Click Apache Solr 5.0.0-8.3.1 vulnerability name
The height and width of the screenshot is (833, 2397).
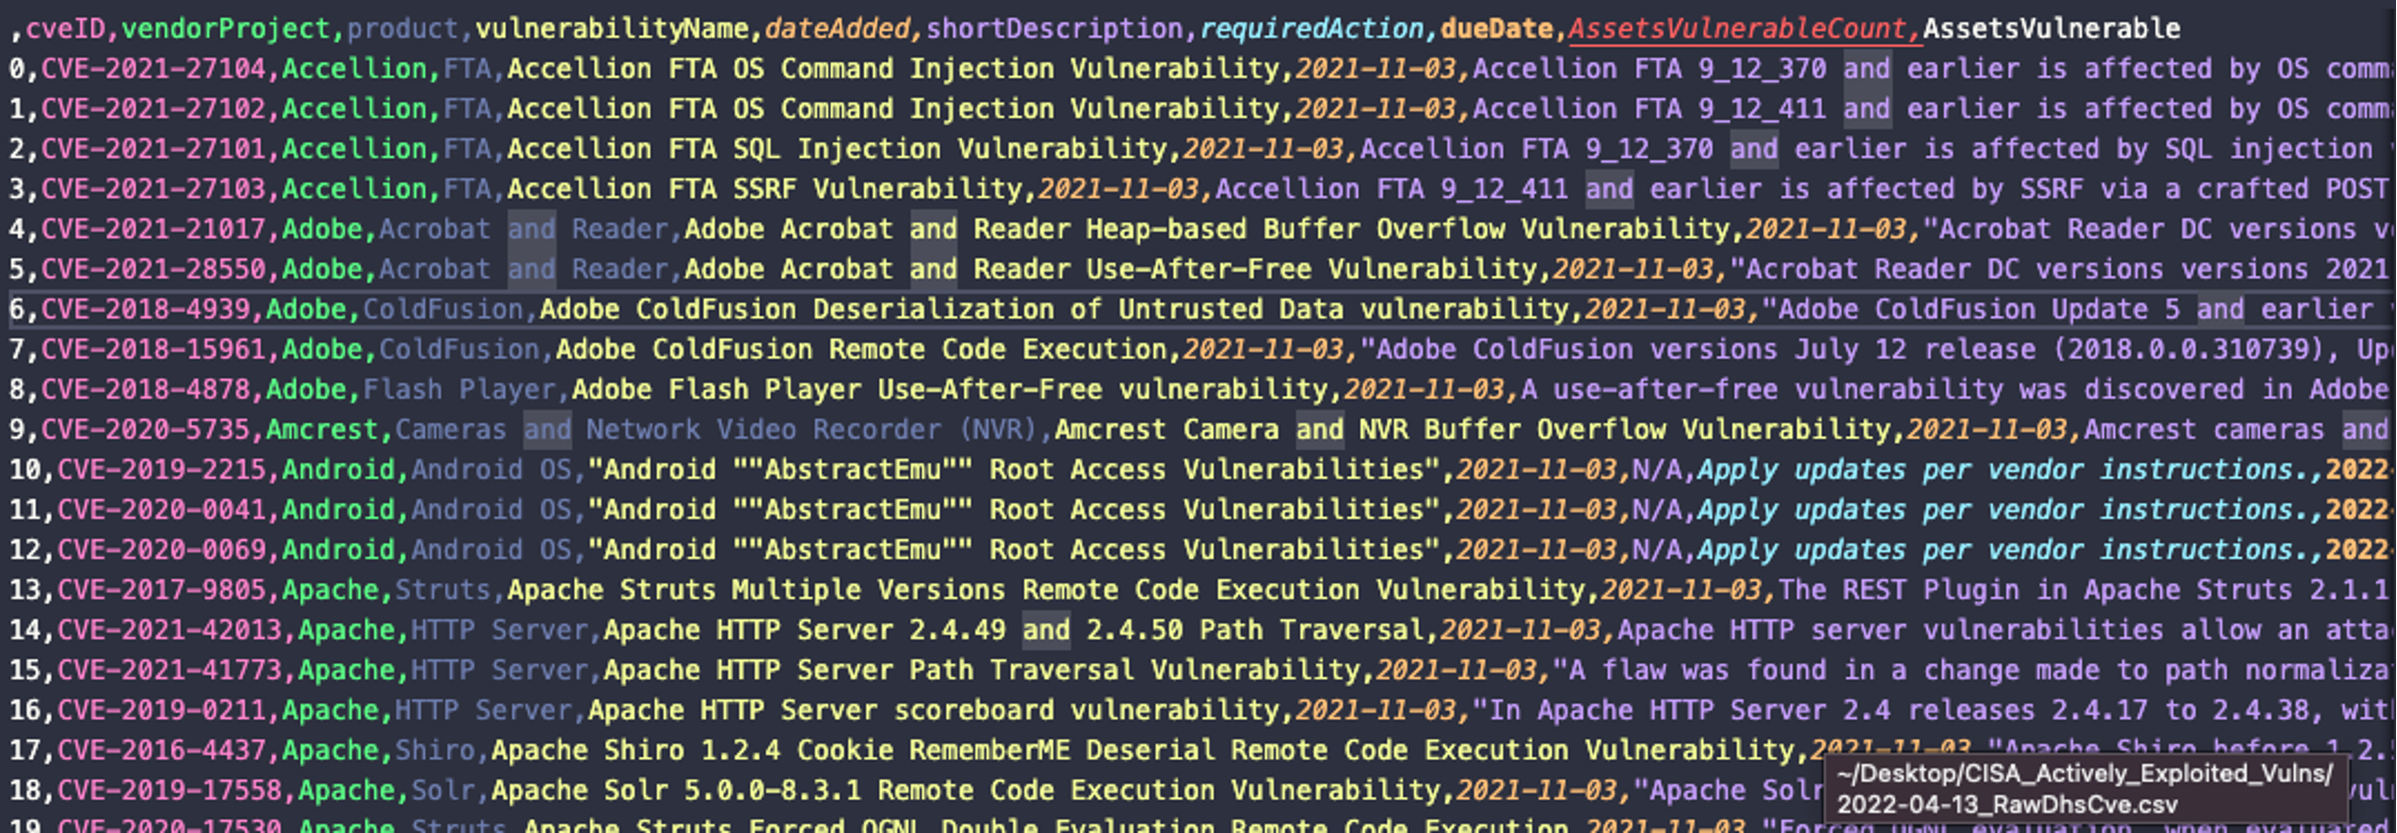(x=966, y=789)
